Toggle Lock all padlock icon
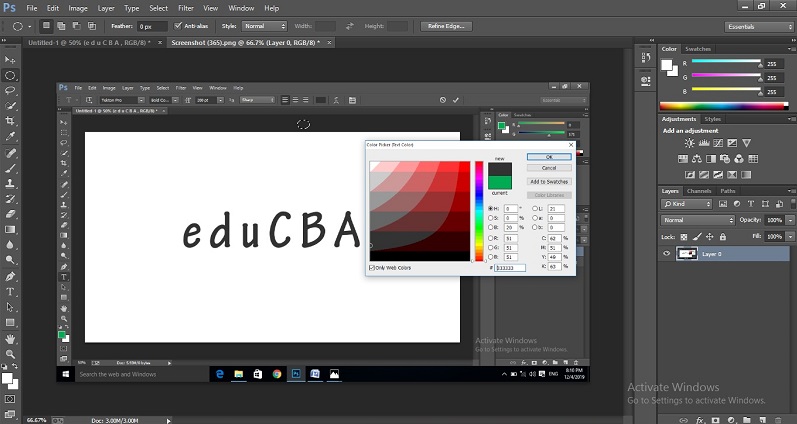The height and width of the screenshot is (424, 797). (x=723, y=237)
